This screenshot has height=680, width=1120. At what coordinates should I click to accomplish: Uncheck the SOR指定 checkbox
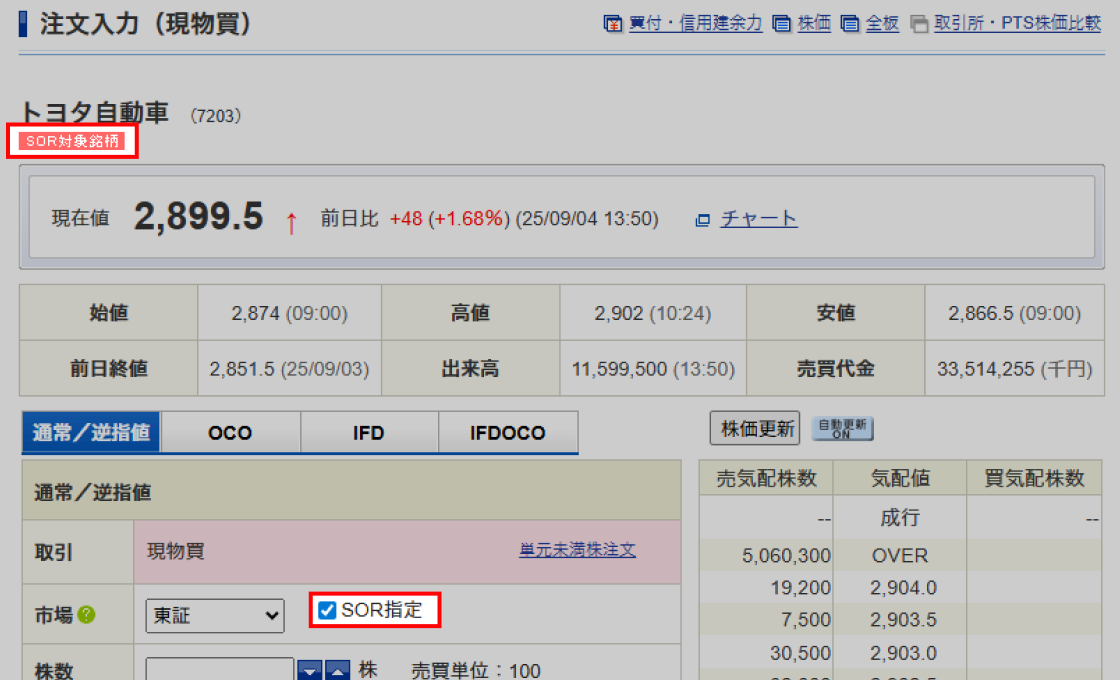(327, 610)
